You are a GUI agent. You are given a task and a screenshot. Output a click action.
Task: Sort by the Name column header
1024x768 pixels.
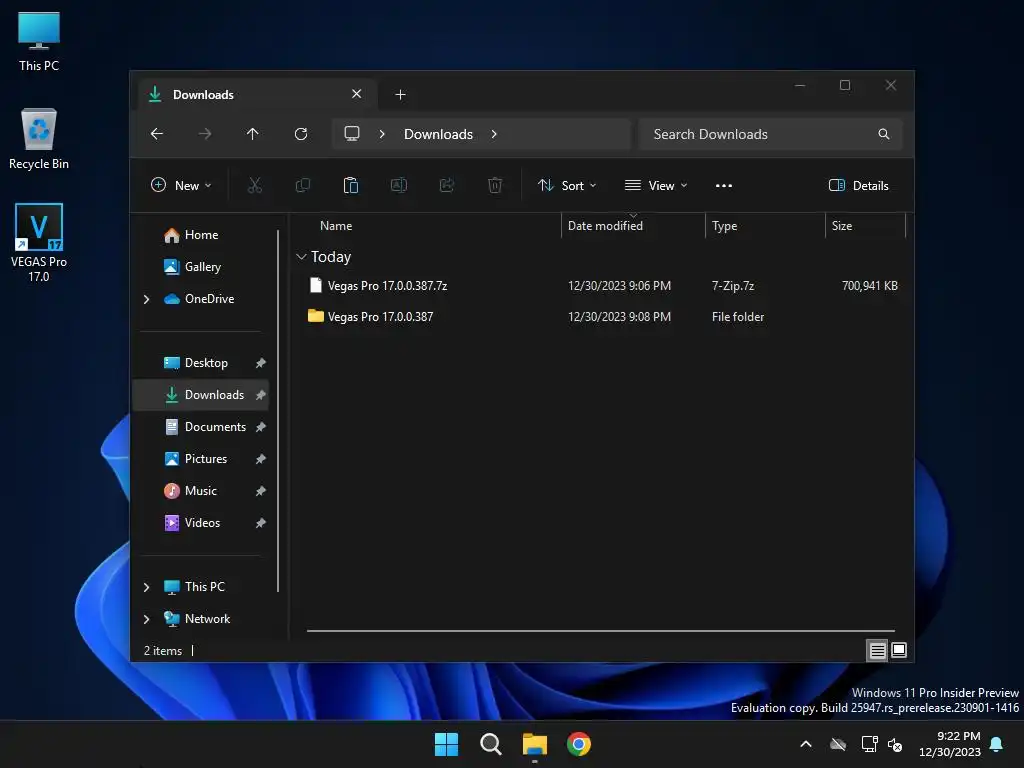click(431, 226)
